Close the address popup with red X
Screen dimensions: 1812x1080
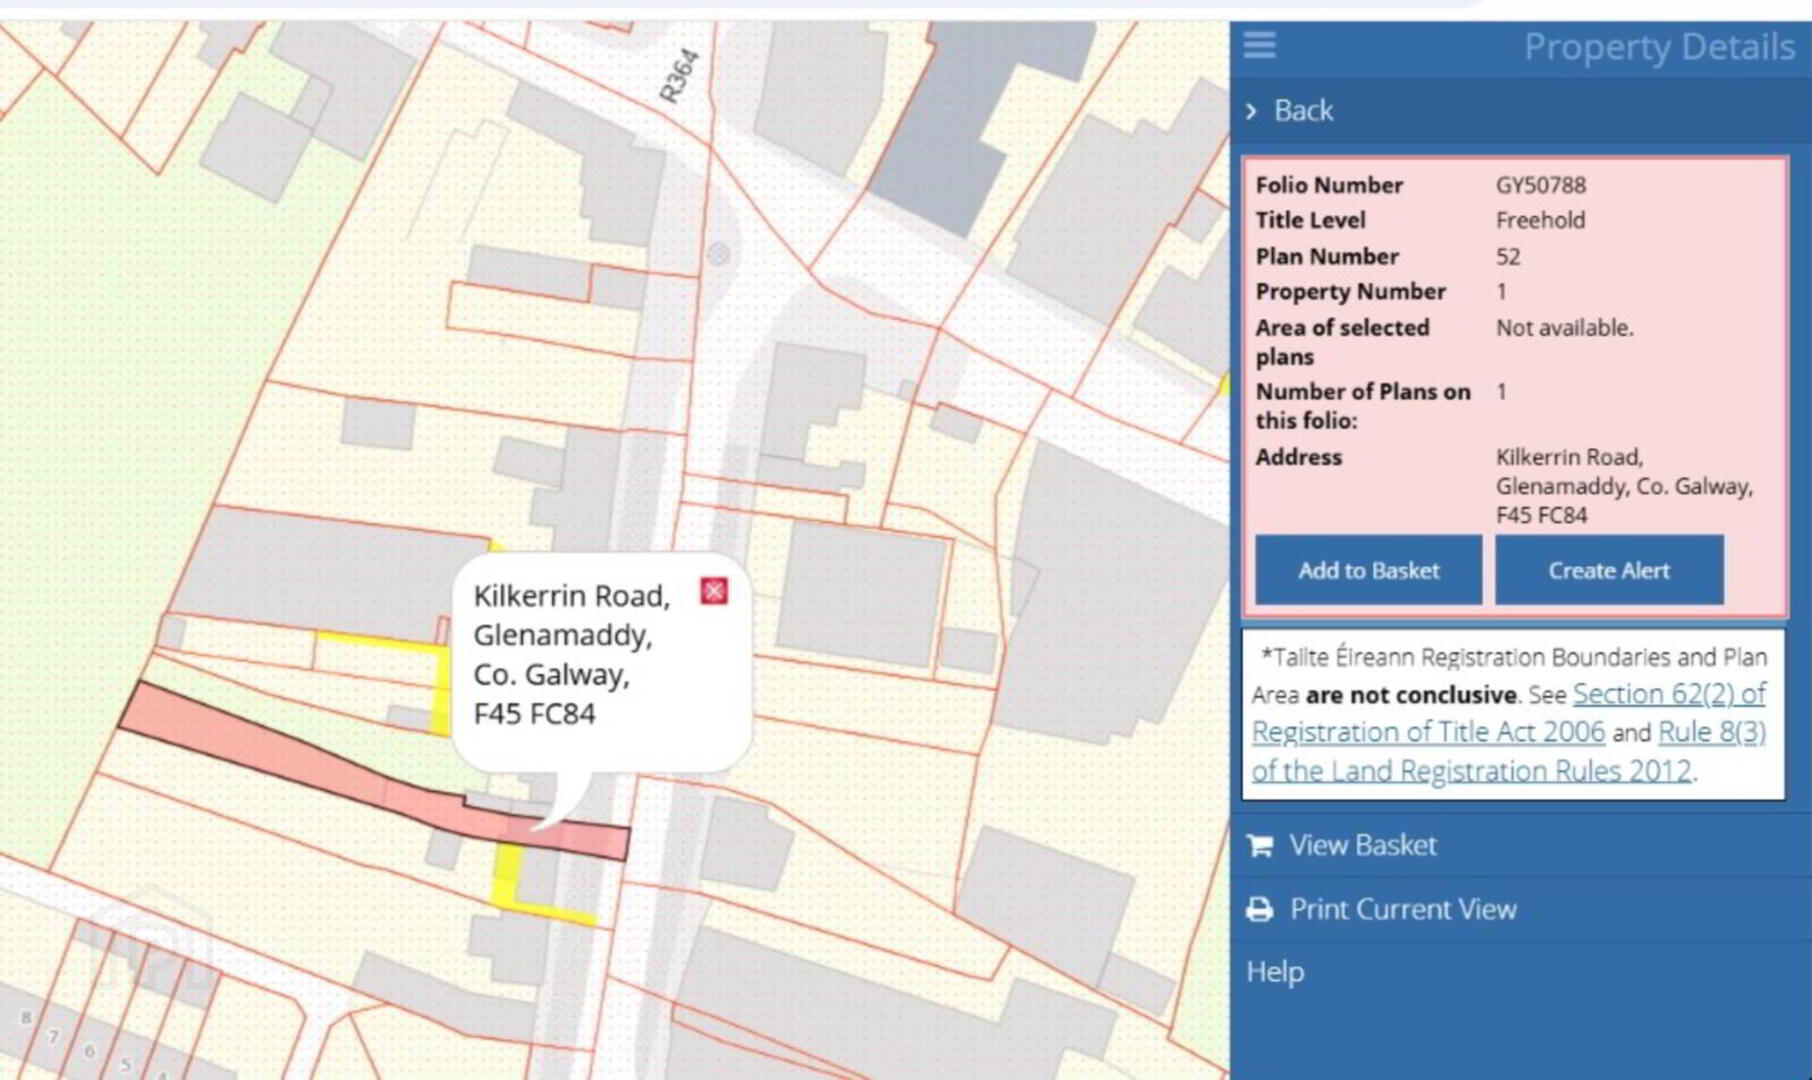pos(714,591)
